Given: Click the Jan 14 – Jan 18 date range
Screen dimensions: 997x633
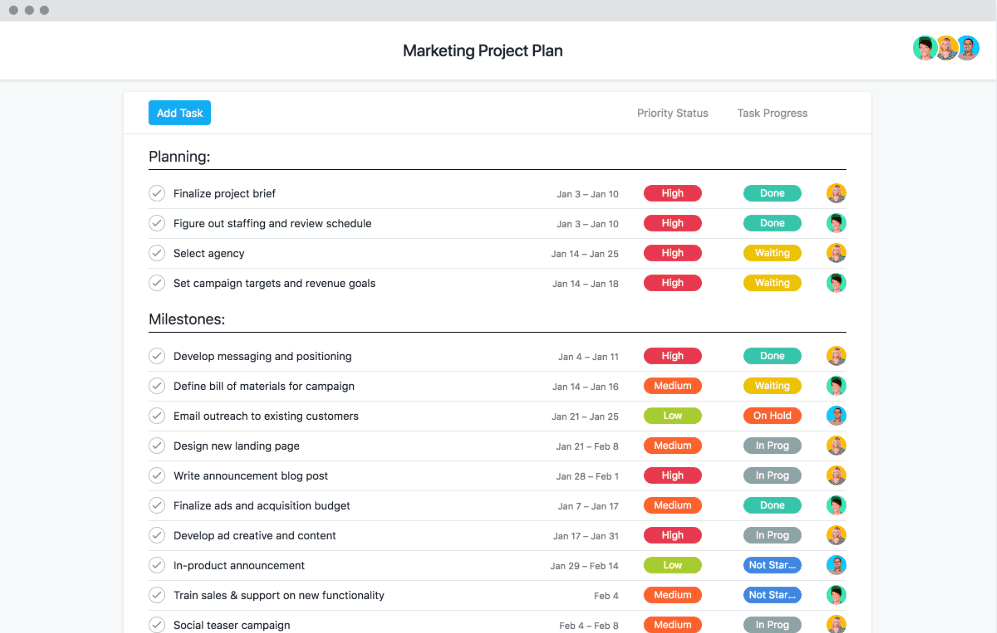Looking at the screenshot, I should 585,283.
